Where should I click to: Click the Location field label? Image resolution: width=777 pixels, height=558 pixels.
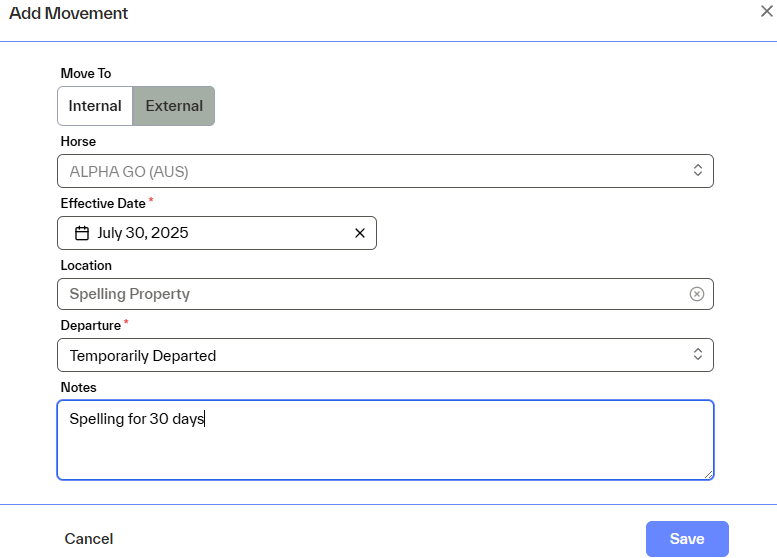click(86, 265)
